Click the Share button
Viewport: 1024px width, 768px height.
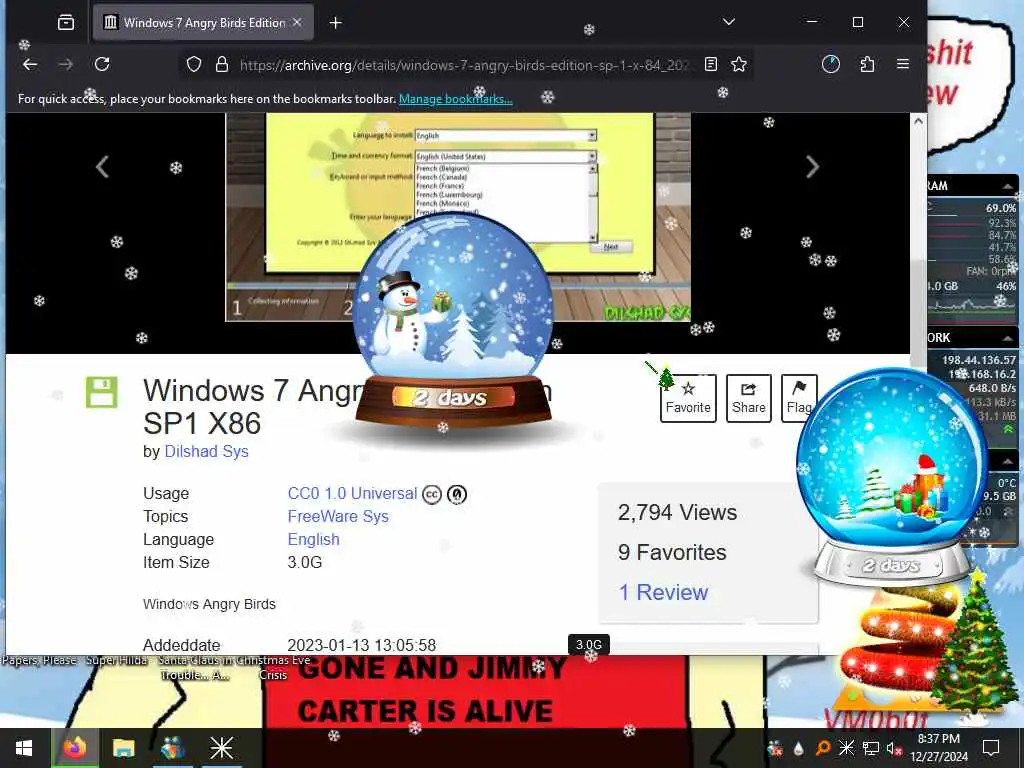point(748,398)
